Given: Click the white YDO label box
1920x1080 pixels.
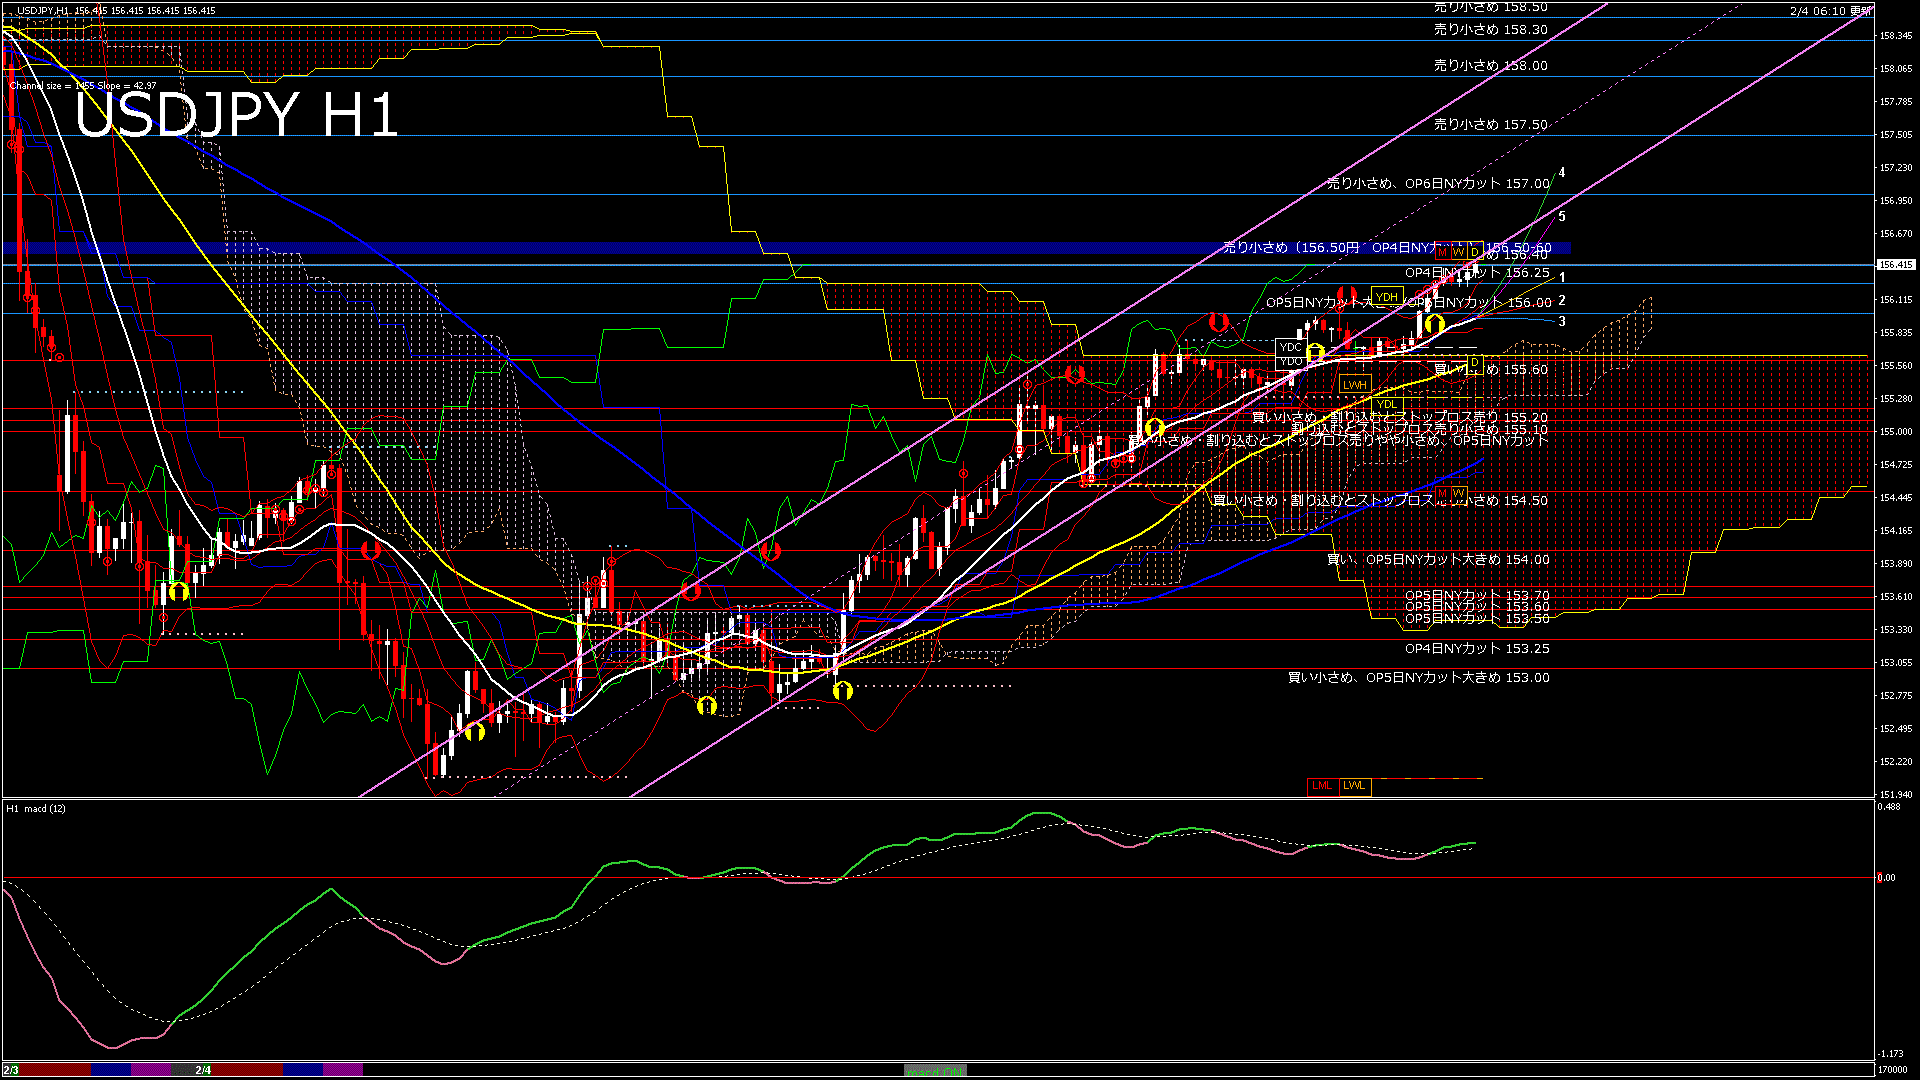Looking at the screenshot, I should click(1290, 361).
